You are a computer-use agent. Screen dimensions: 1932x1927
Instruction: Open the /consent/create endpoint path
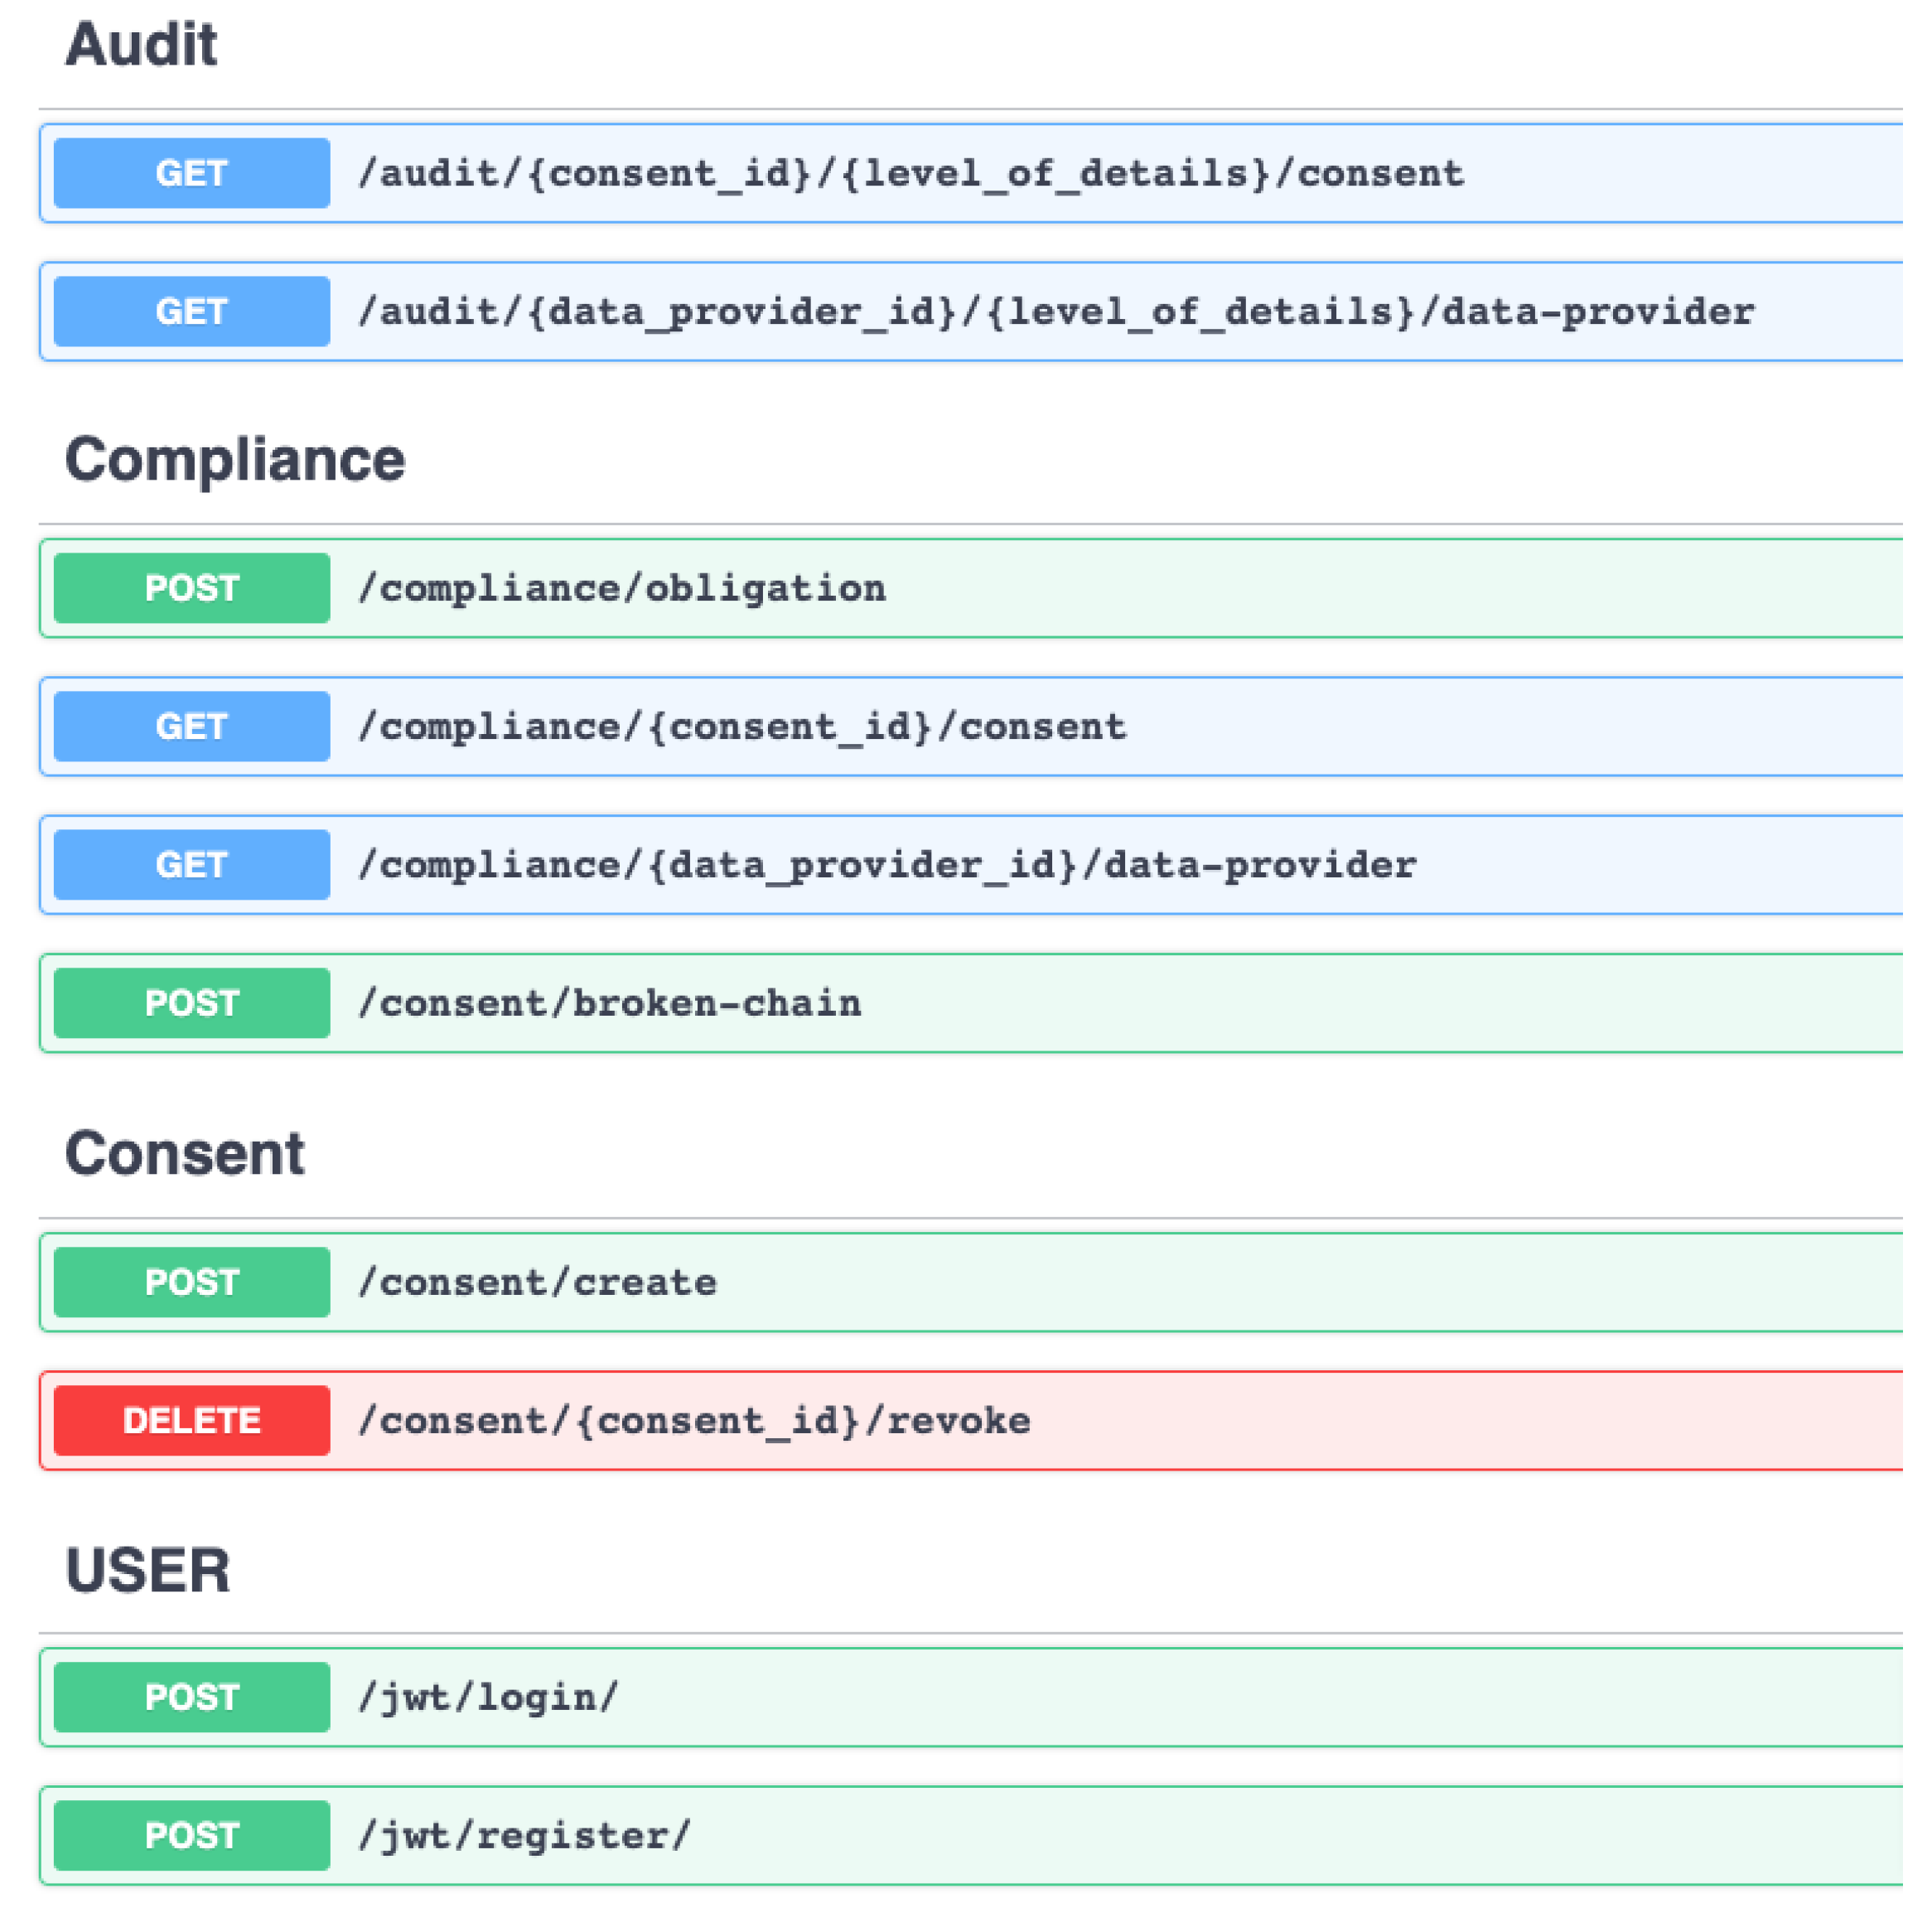pos(538,1283)
